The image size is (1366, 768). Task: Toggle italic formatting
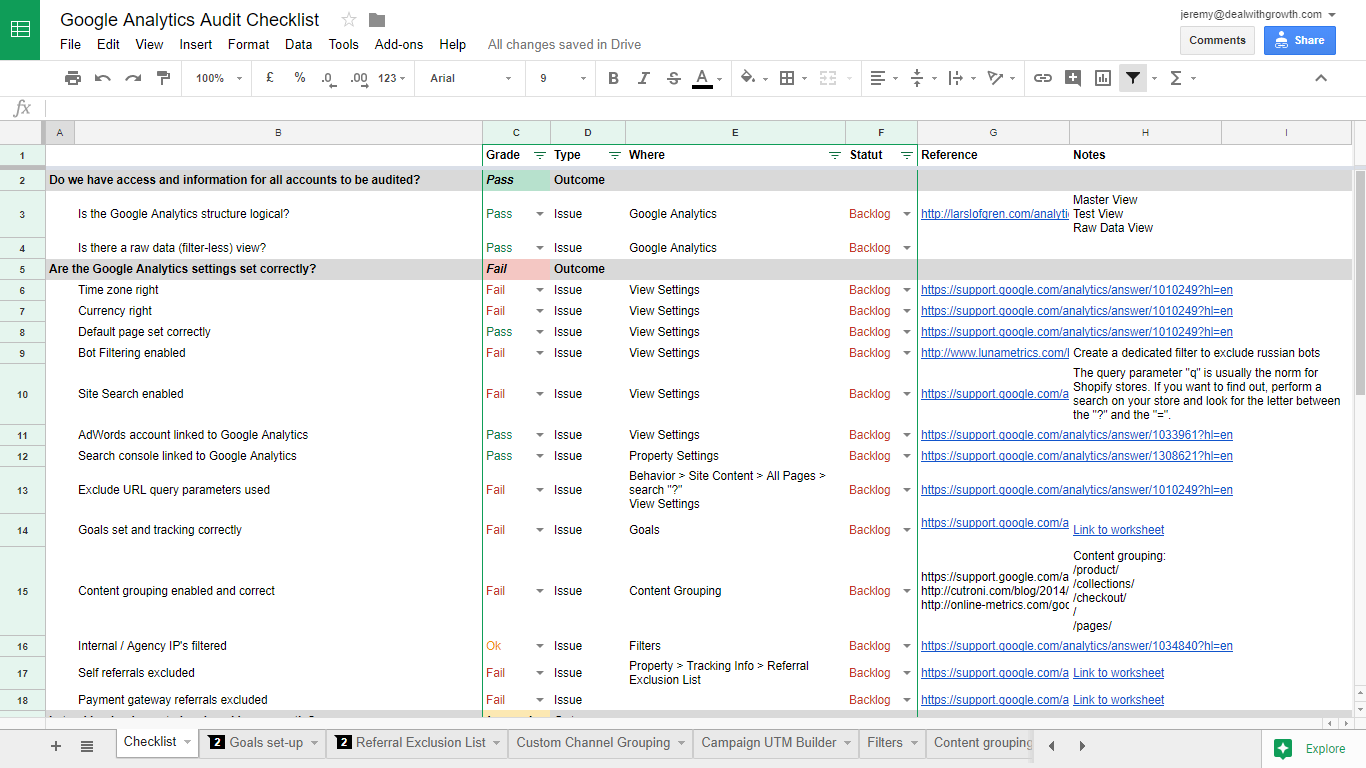pyautogui.click(x=644, y=78)
